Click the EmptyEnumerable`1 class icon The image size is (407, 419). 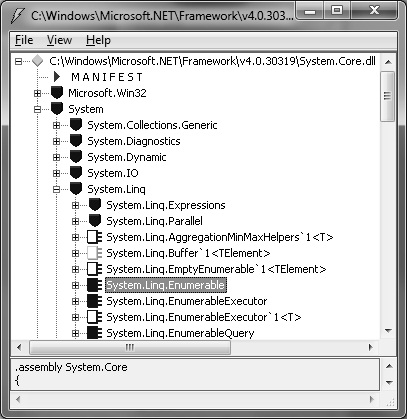(x=95, y=269)
